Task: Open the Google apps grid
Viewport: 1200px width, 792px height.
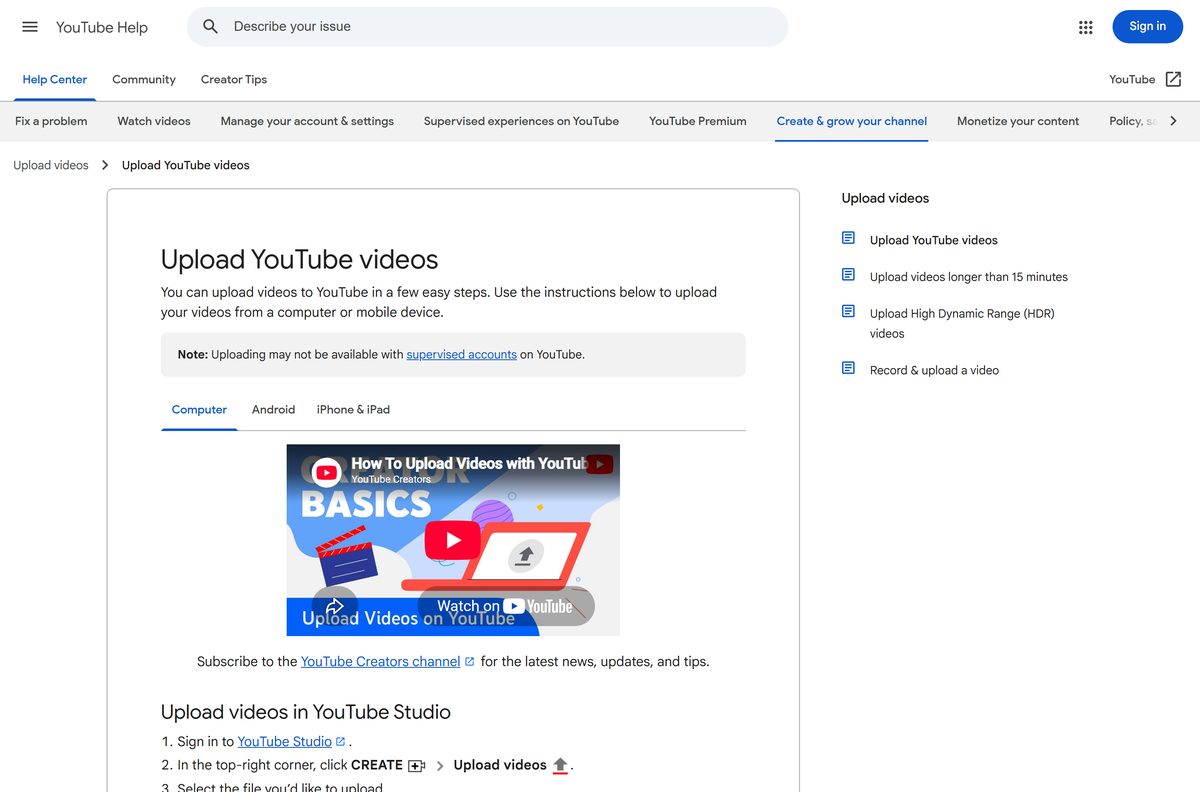Action: (x=1086, y=27)
